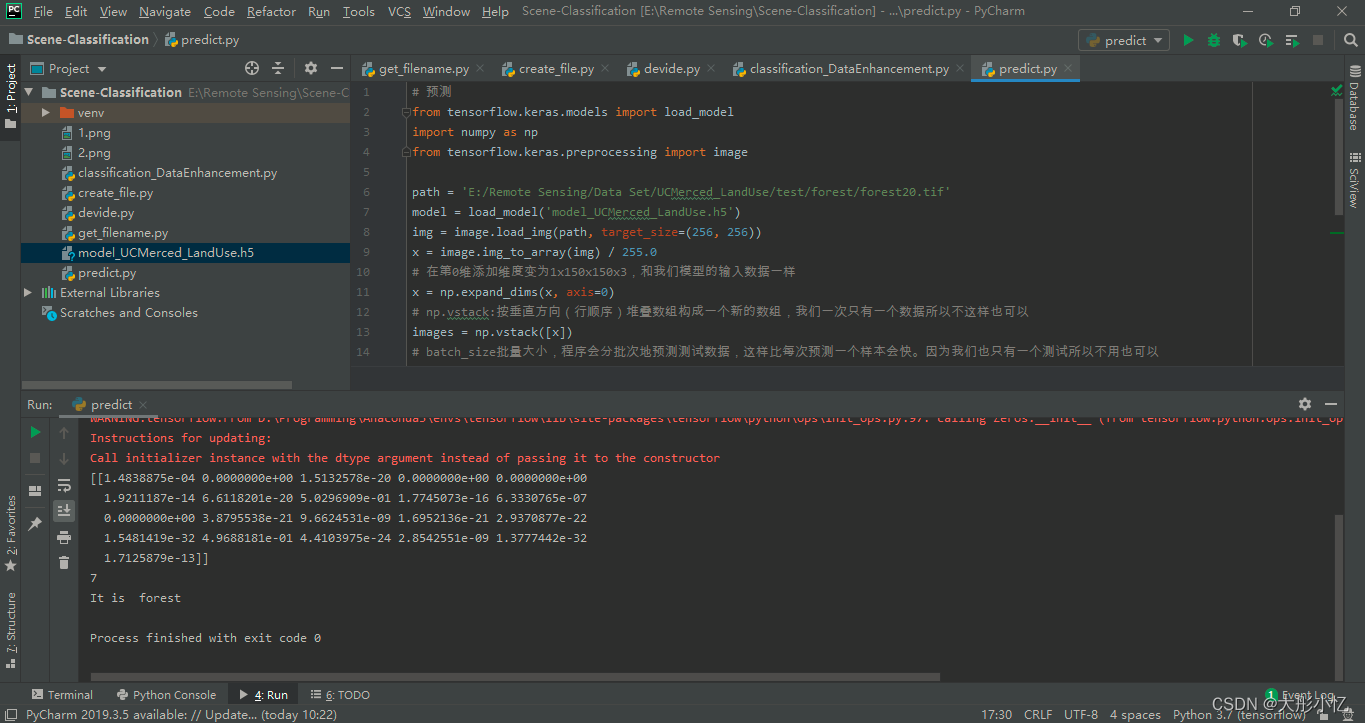The image size is (1365, 723).
Task: Toggle soft-wrap in Run console
Action: point(64,485)
